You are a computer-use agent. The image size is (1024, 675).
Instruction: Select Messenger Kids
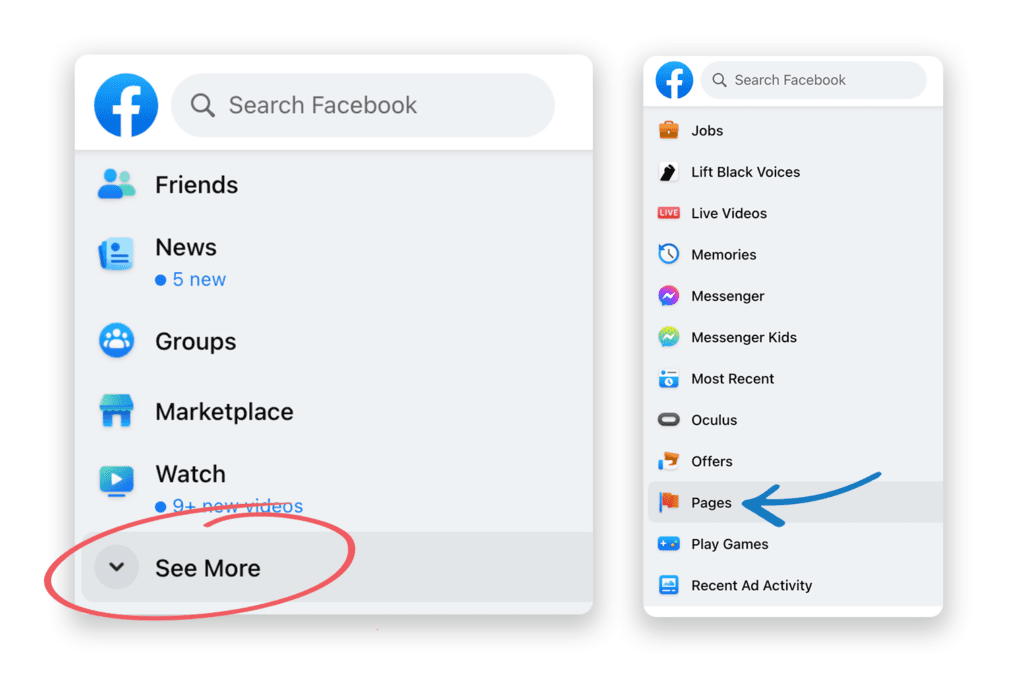coord(744,337)
